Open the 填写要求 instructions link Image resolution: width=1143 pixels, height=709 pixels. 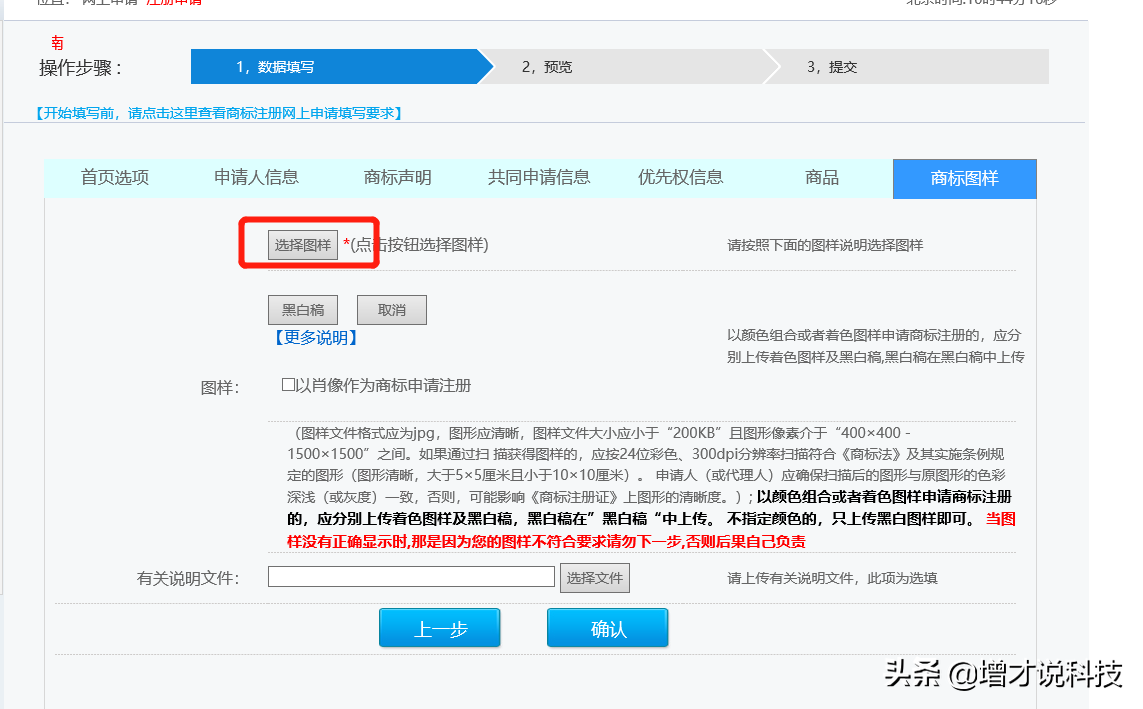click(x=219, y=113)
